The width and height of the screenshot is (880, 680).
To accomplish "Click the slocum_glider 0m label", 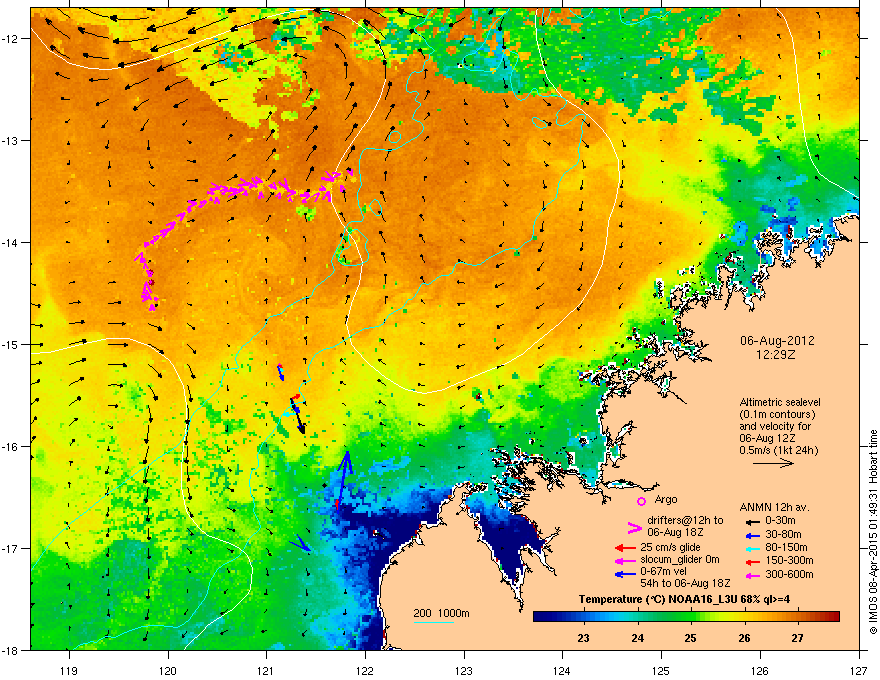I will pos(680,560).
